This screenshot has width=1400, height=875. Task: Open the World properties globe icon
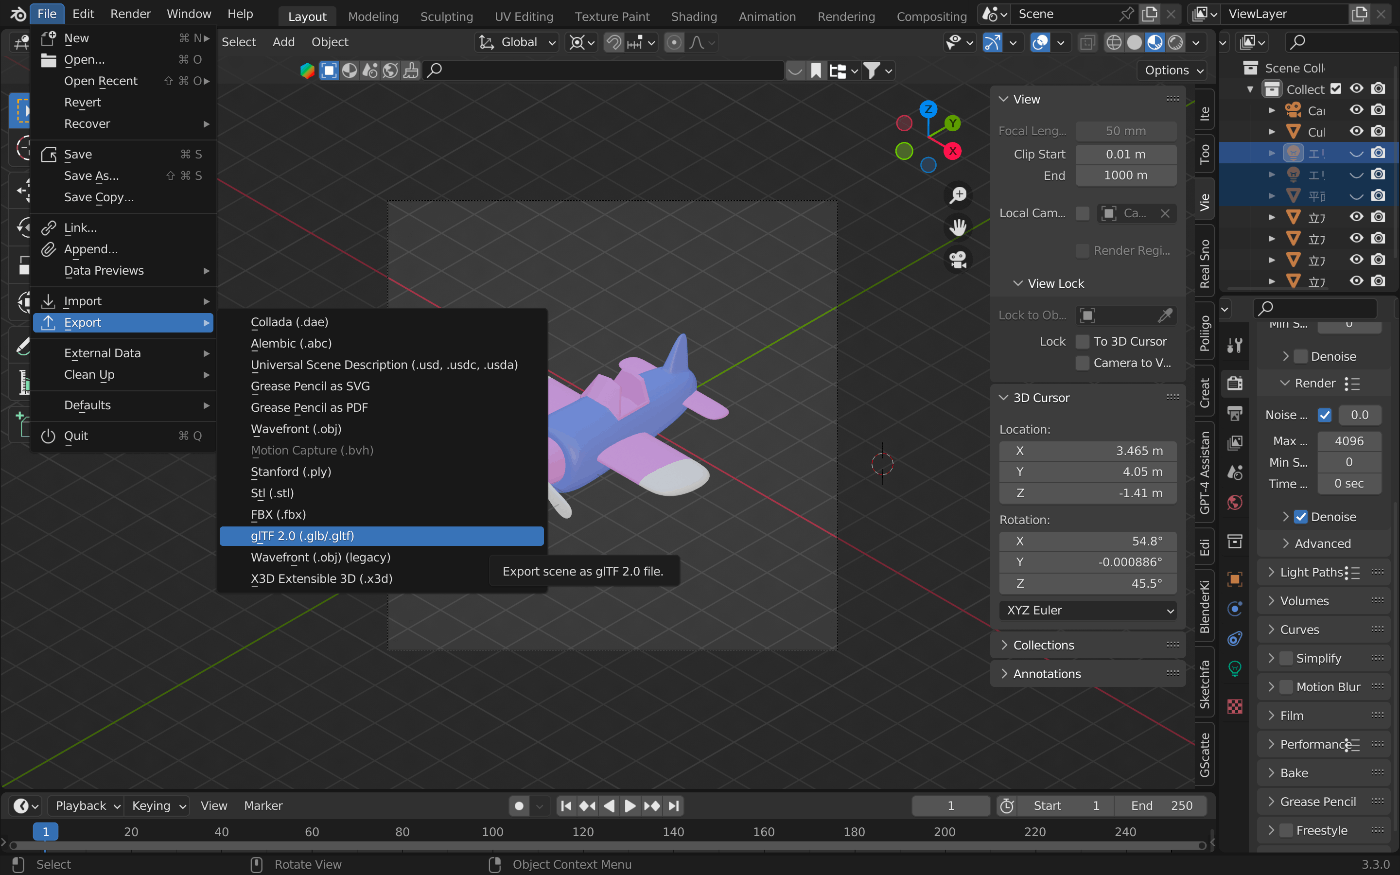[1235, 502]
